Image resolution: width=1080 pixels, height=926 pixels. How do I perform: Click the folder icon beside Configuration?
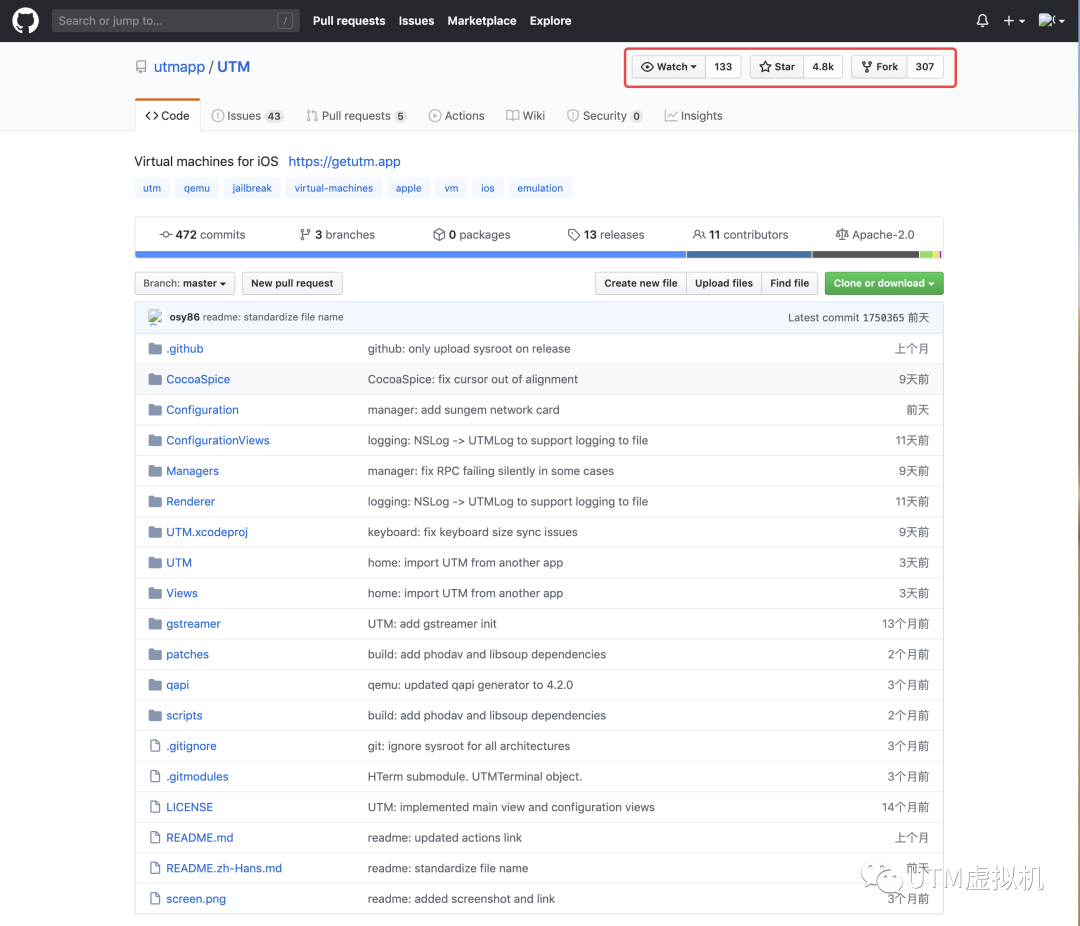(x=155, y=410)
